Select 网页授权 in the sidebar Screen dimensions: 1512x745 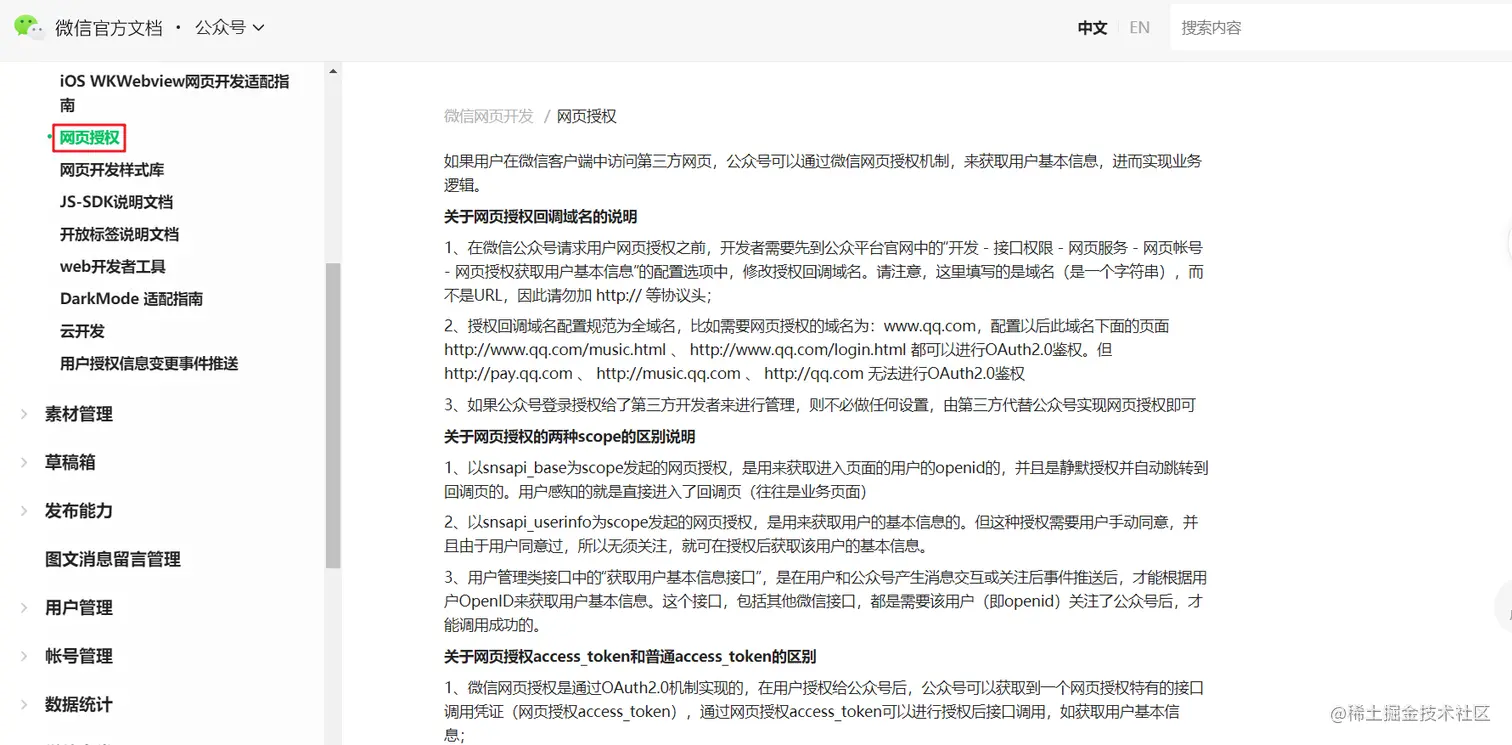click(89, 138)
